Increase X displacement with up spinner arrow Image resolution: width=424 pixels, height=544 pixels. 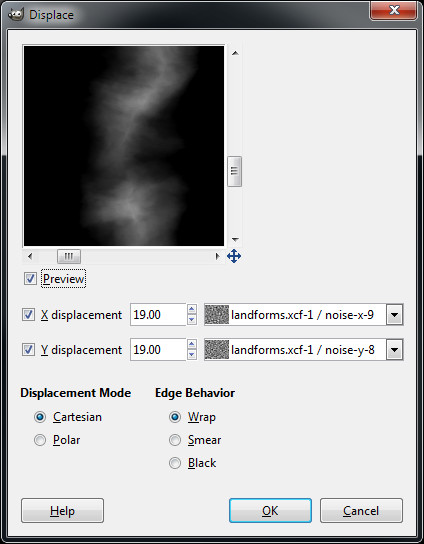coord(192,309)
